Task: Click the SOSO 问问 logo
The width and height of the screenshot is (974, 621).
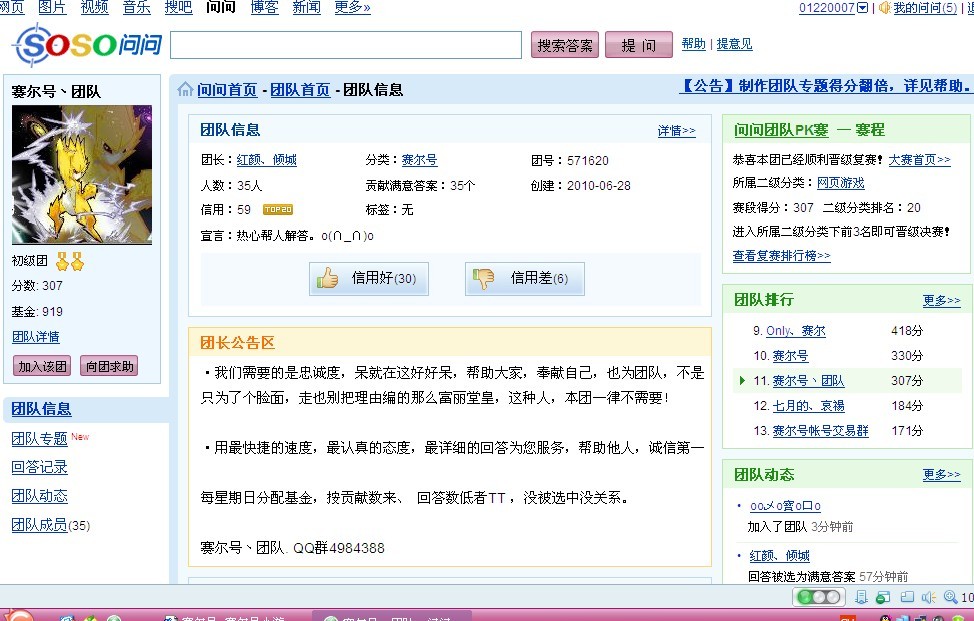Action: tap(88, 45)
